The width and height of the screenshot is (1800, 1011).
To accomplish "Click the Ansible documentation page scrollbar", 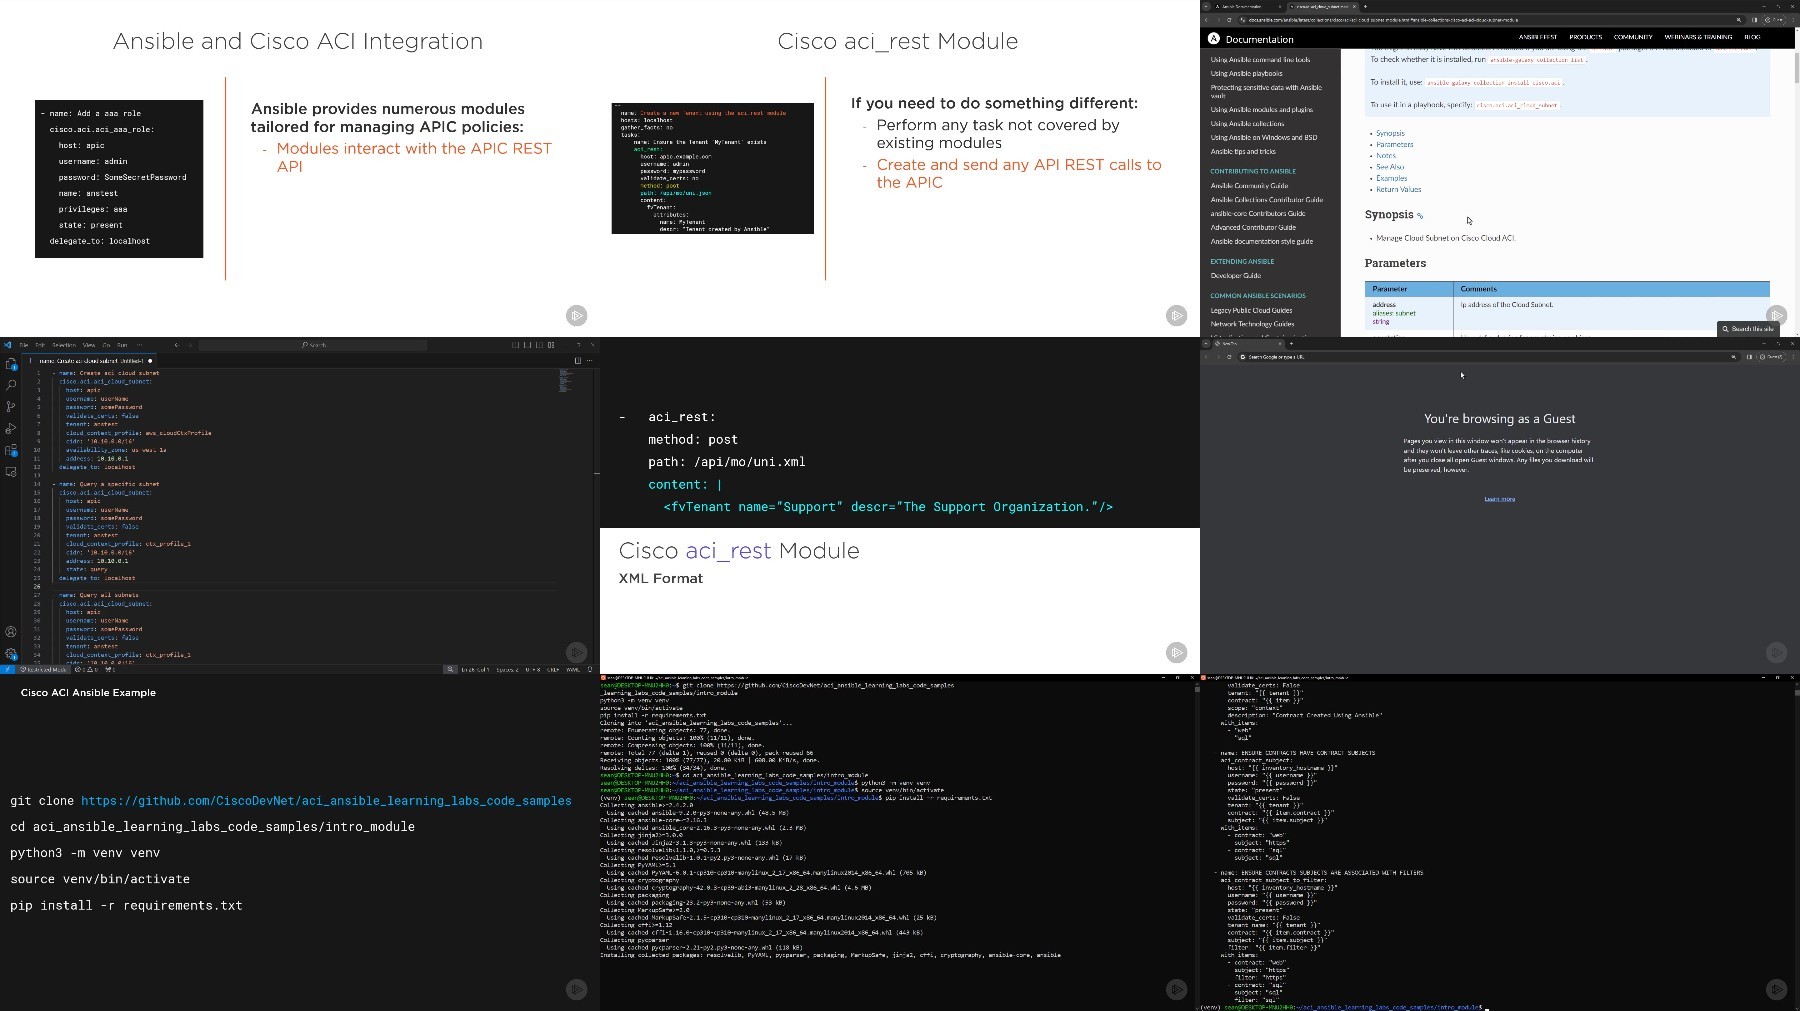I will (x=1795, y=70).
